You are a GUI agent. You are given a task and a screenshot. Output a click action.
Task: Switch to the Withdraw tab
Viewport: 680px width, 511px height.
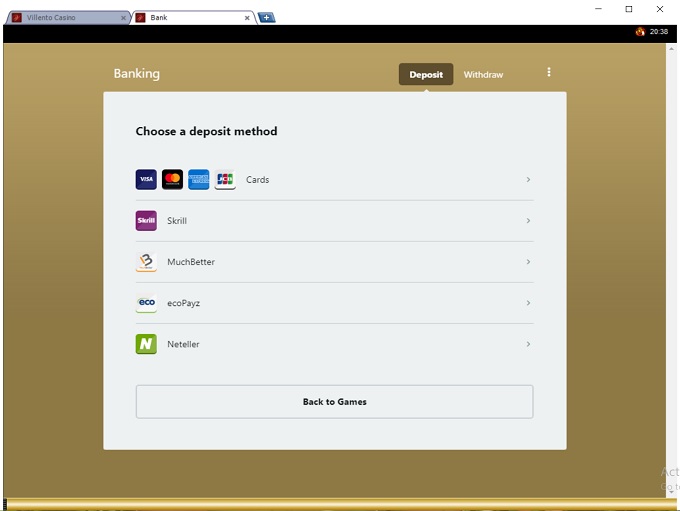[x=483, y=75]
